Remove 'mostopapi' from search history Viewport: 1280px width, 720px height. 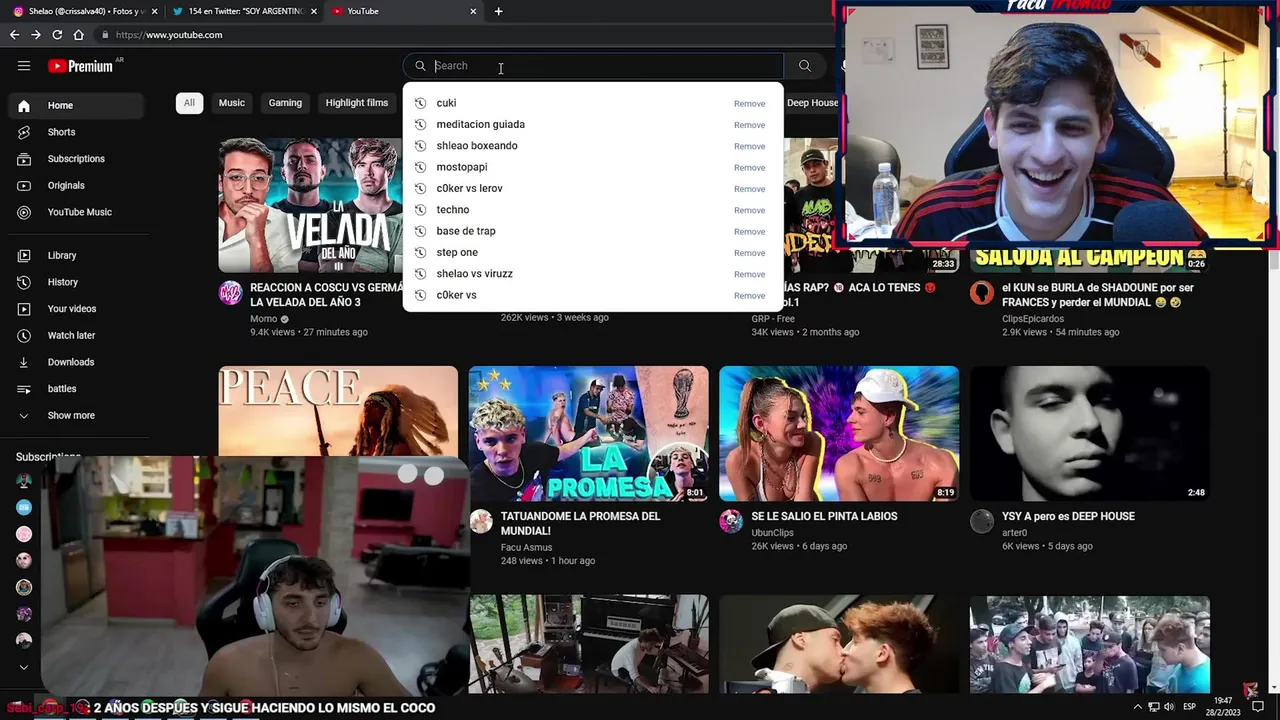tap(749, 168)
